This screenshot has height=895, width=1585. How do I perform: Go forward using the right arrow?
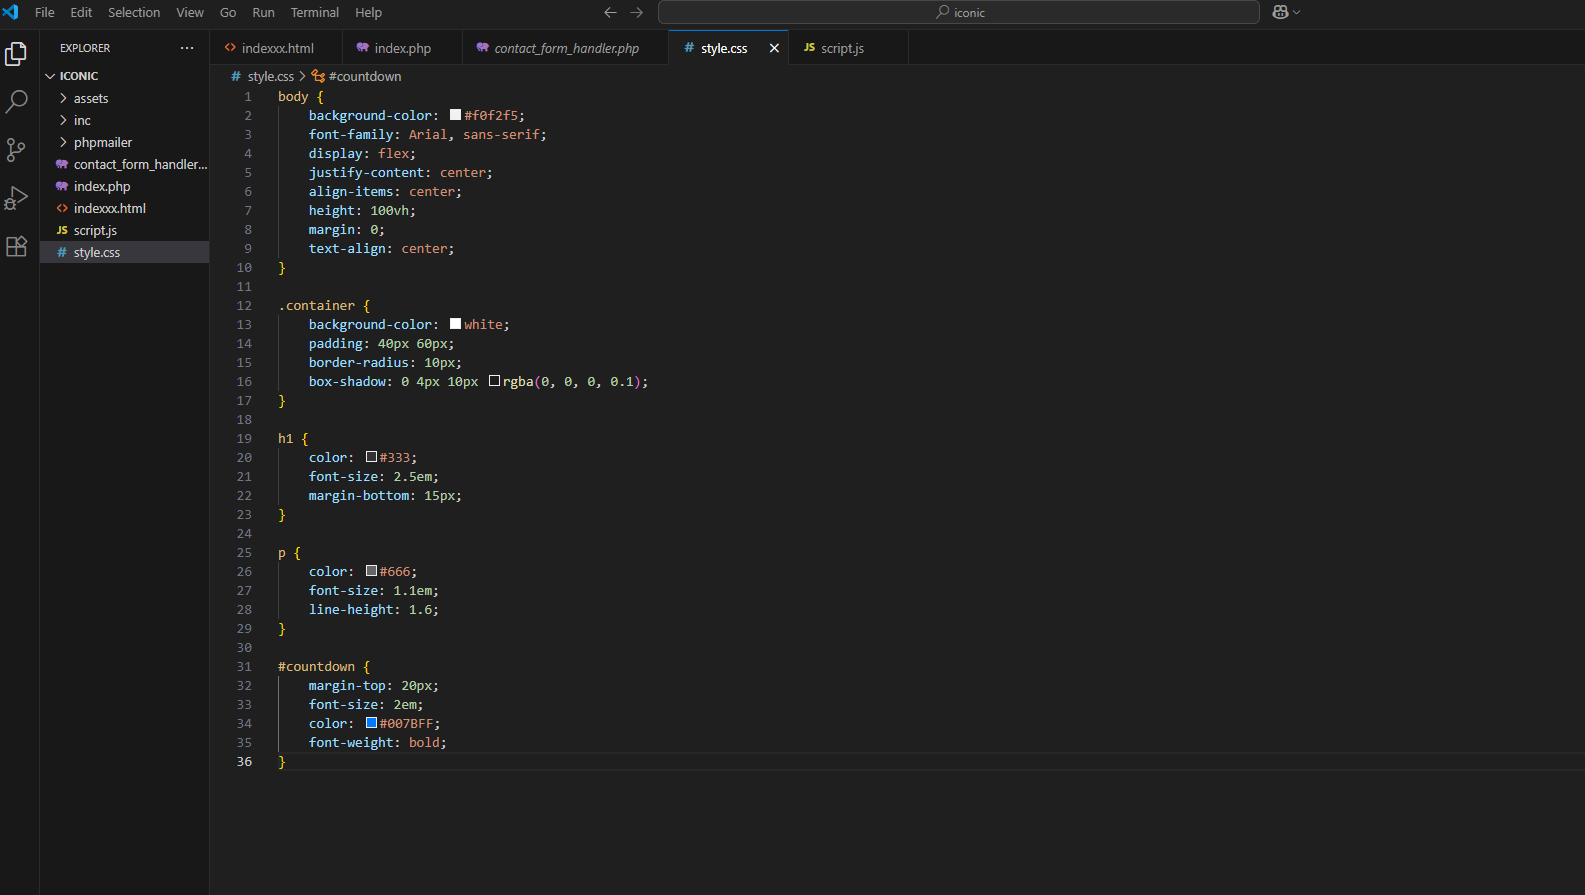pyautogui.click(x=637, y=12)
